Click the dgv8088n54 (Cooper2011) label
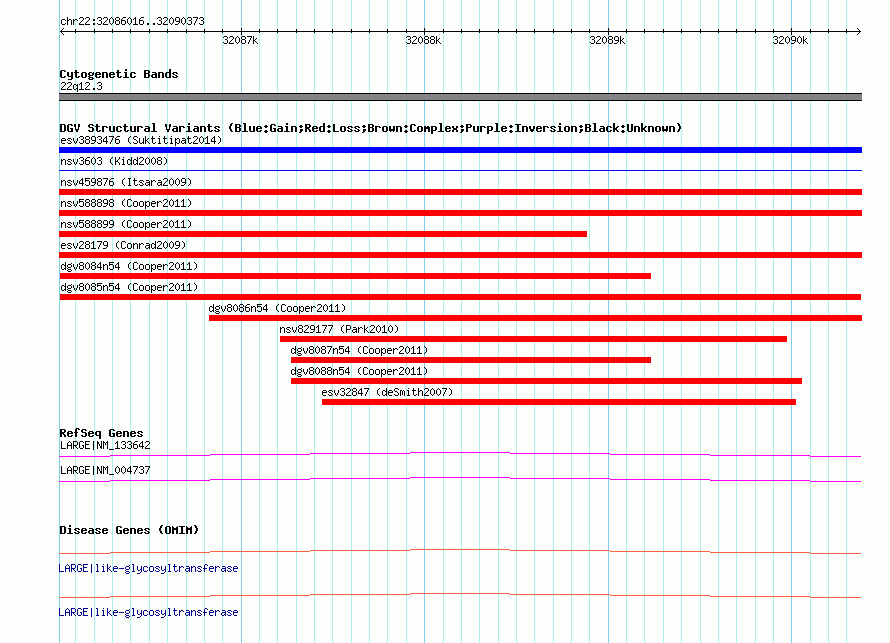This screenshot has width=890, height=643. pos(359,371)
